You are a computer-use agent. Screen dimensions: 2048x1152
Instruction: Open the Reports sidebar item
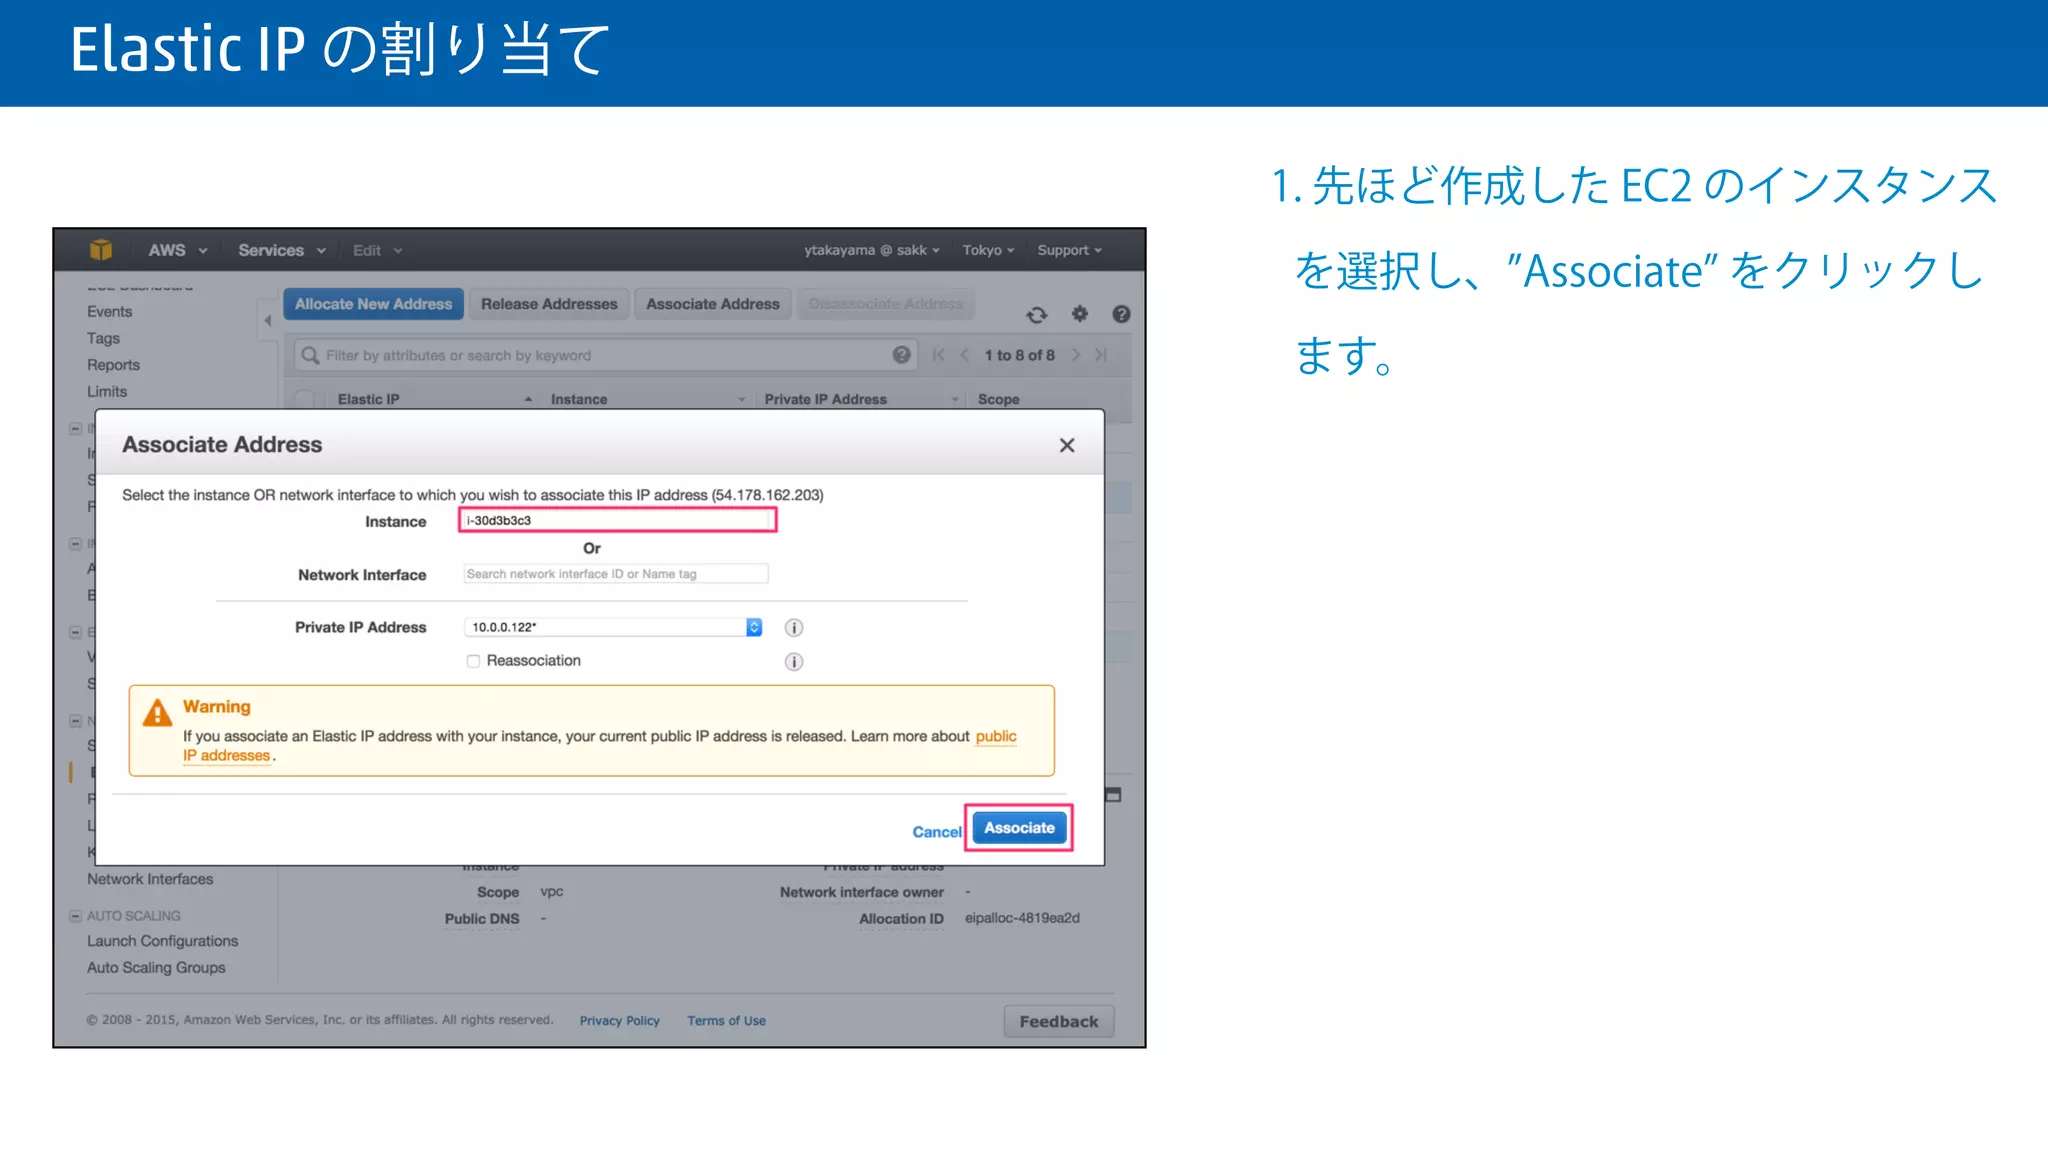[113, 365]
